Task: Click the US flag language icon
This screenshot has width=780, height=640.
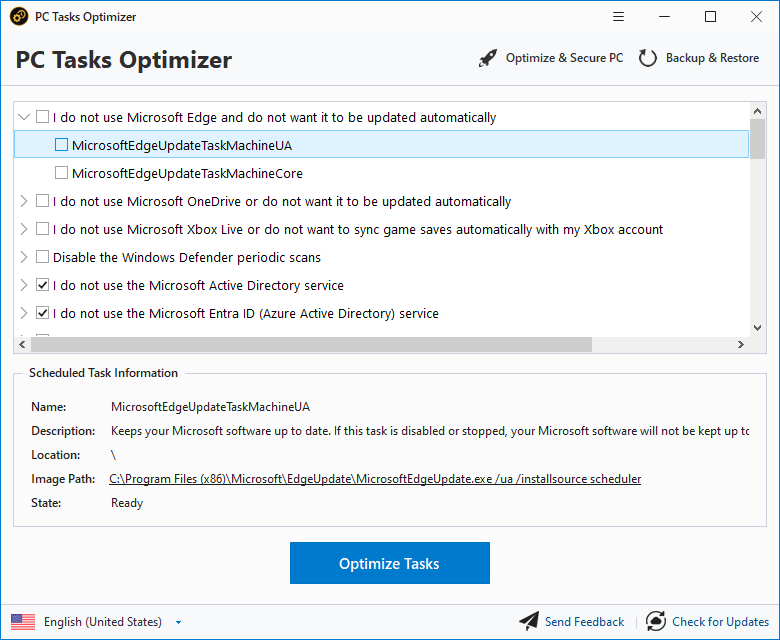Action: tap(23, 622)
